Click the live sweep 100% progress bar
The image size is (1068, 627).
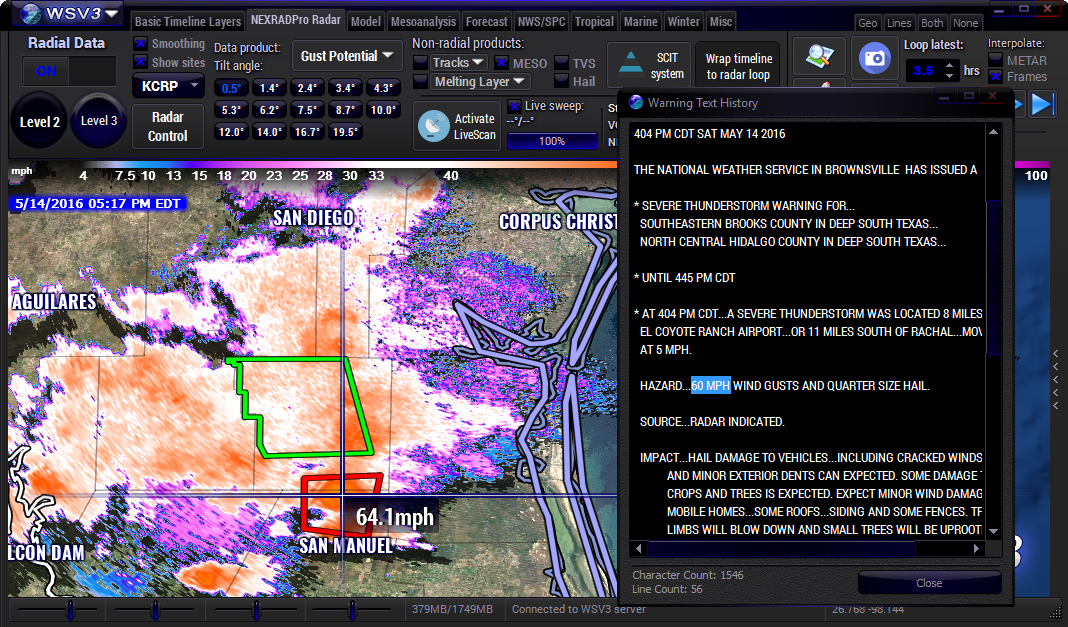[552, 141]
